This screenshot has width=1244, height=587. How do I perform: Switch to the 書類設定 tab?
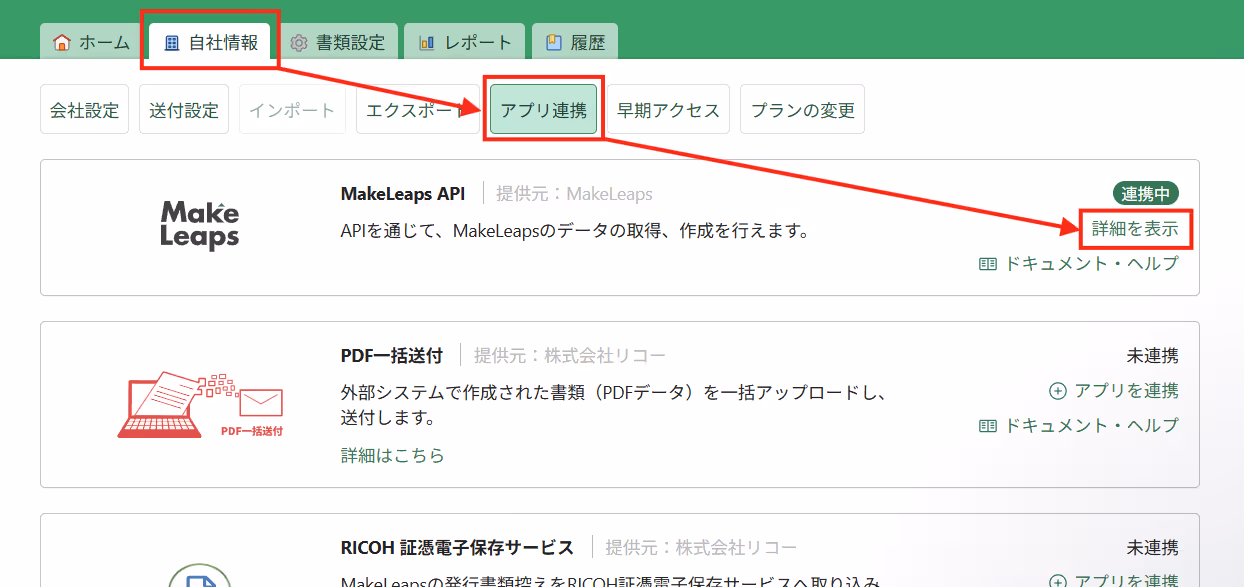337,42
